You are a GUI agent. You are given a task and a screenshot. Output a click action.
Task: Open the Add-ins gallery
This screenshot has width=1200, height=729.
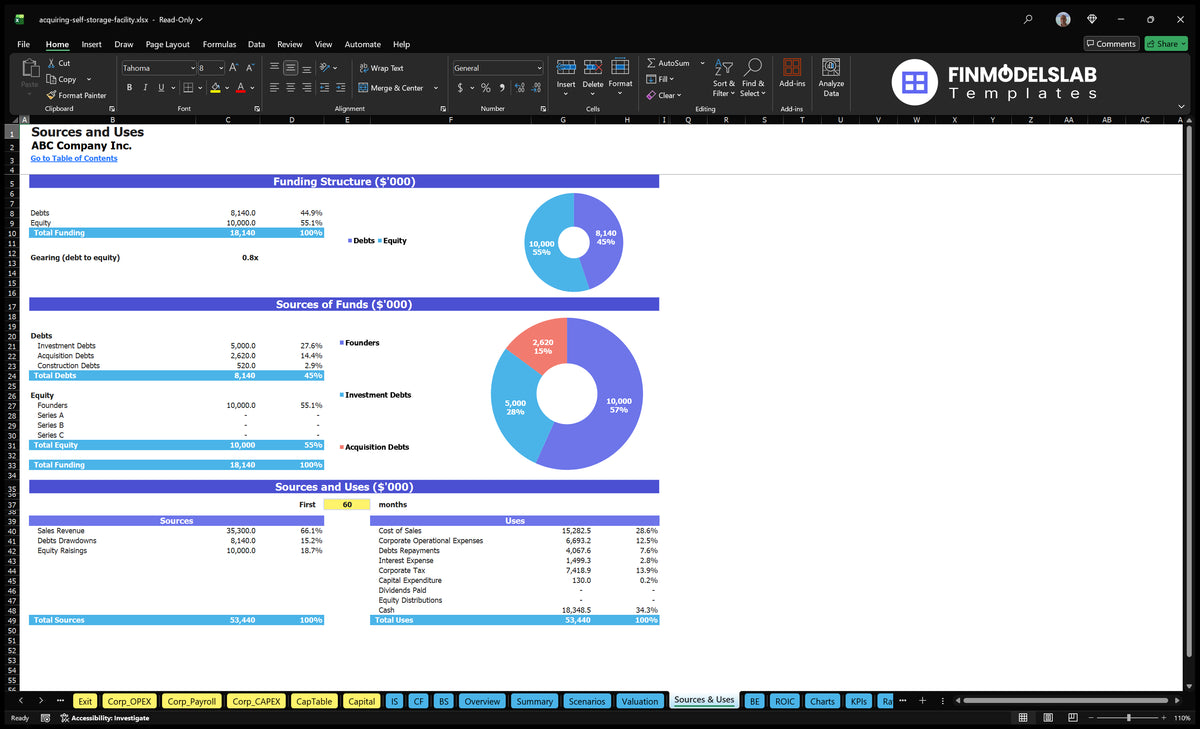tap(792, 73)
